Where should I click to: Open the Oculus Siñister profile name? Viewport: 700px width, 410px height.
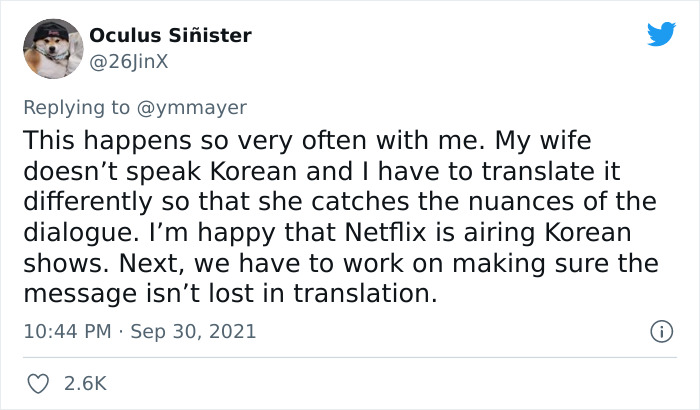click(x=170, y=36)
